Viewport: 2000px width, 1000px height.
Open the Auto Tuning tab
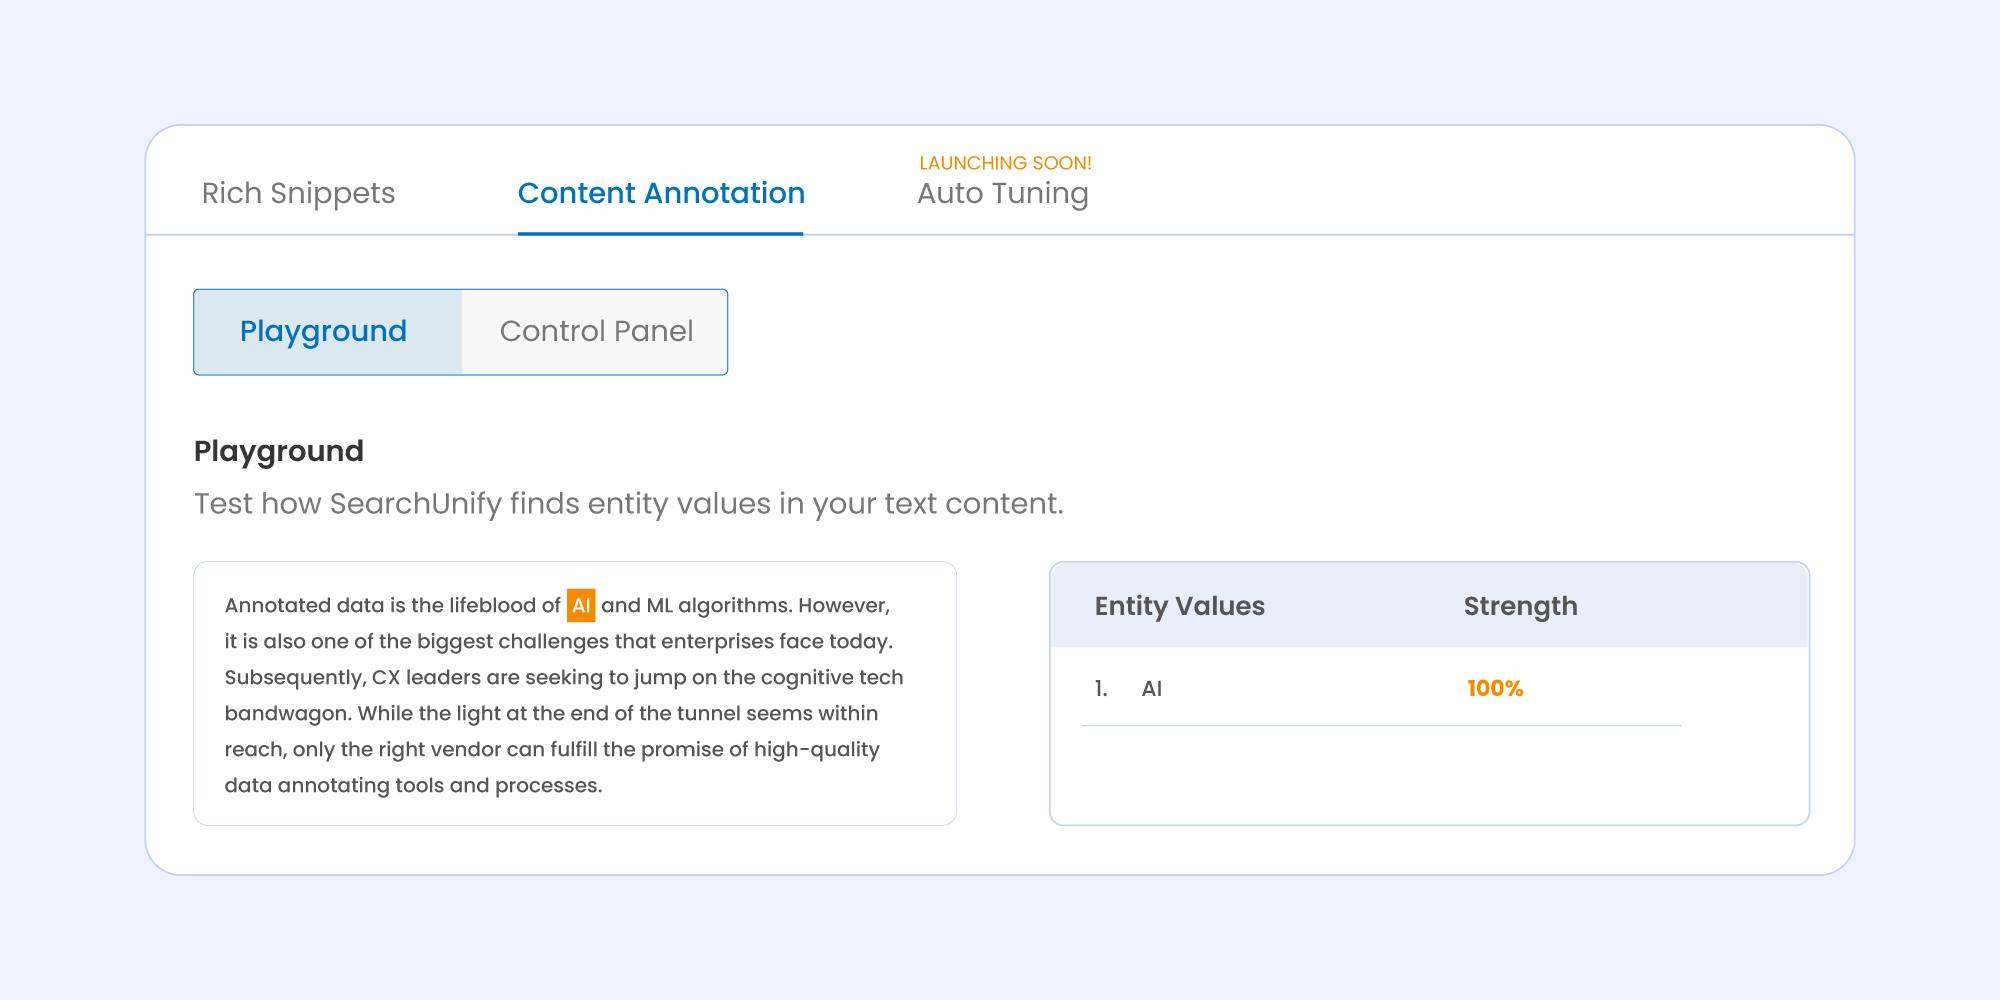[x=1003, y=193]
